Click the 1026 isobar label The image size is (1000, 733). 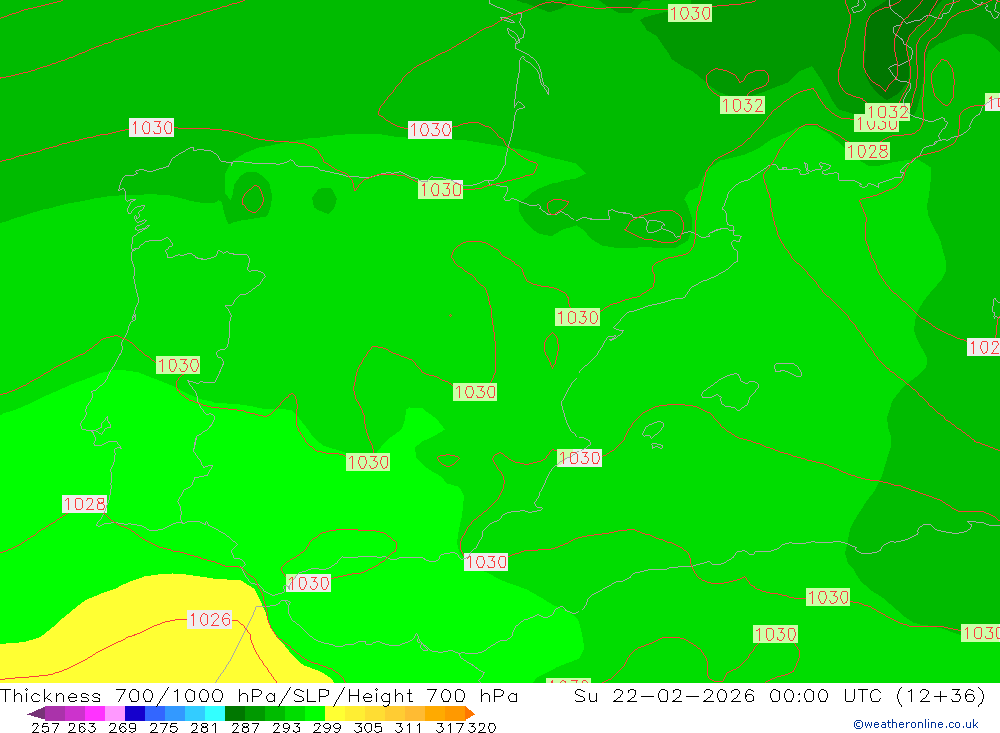coord(210,619)
